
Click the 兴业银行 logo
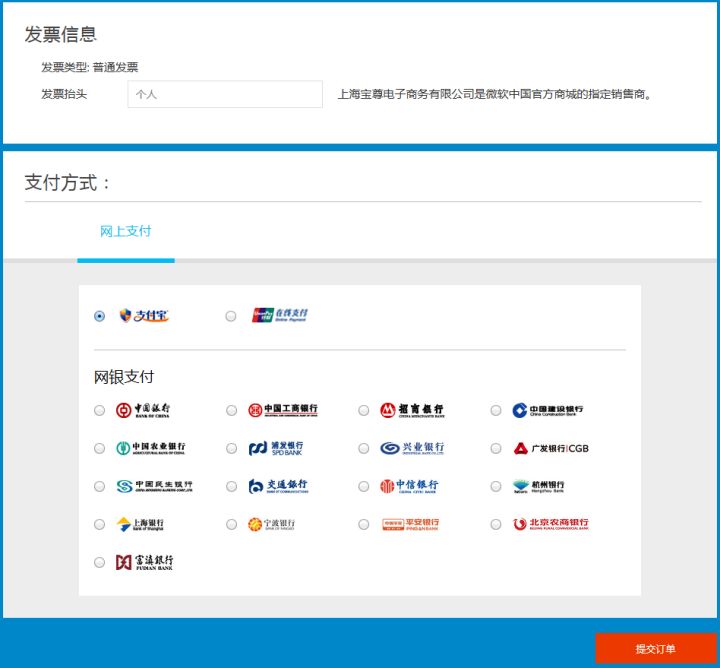(x=412, y=448)
